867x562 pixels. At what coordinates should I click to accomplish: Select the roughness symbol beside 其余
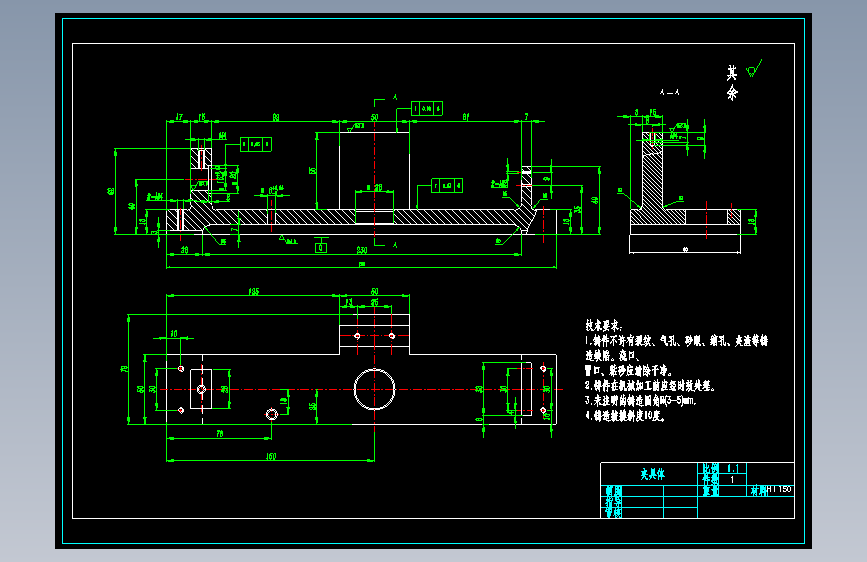click(x=754, y=69)
